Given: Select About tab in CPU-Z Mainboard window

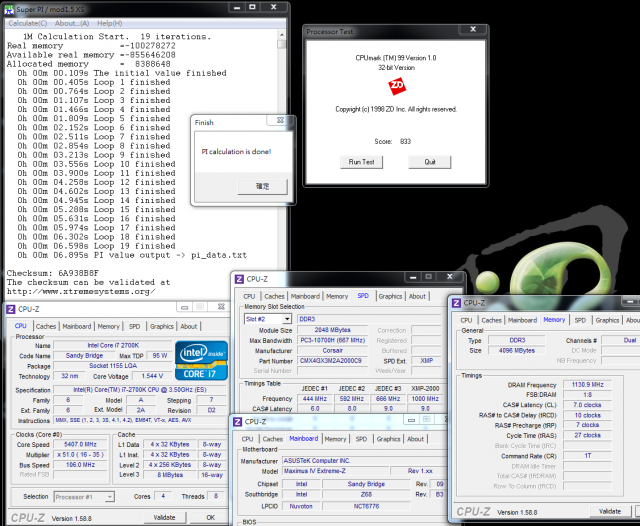Looking at the screenshot, I should click(416, 439).
